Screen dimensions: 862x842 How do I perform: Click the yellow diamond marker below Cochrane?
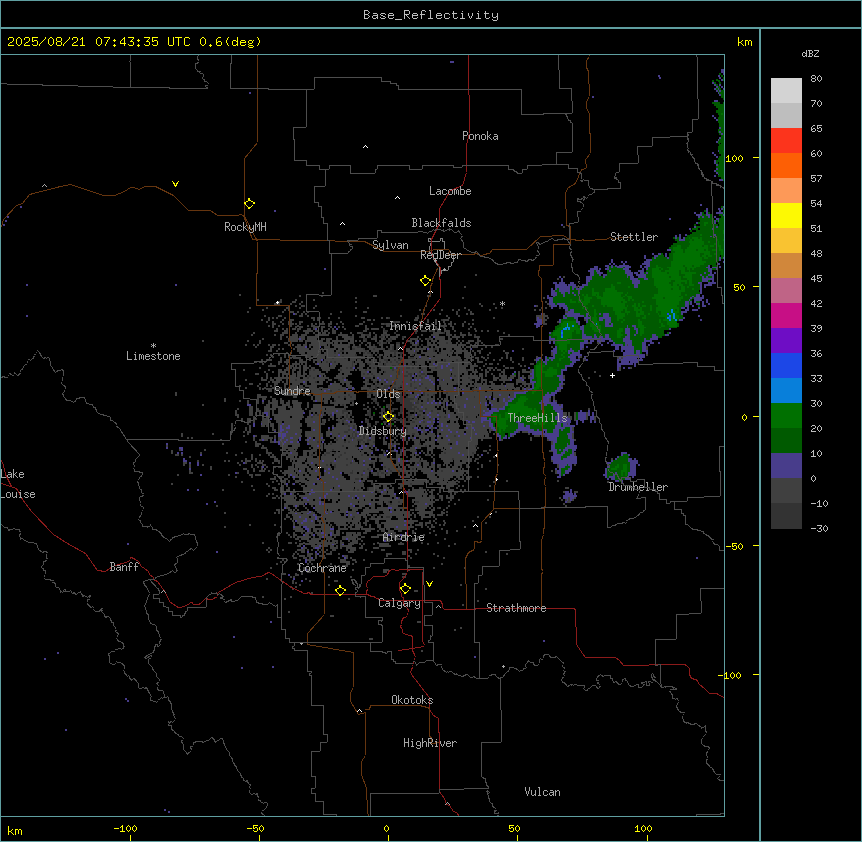click(340, 590)
